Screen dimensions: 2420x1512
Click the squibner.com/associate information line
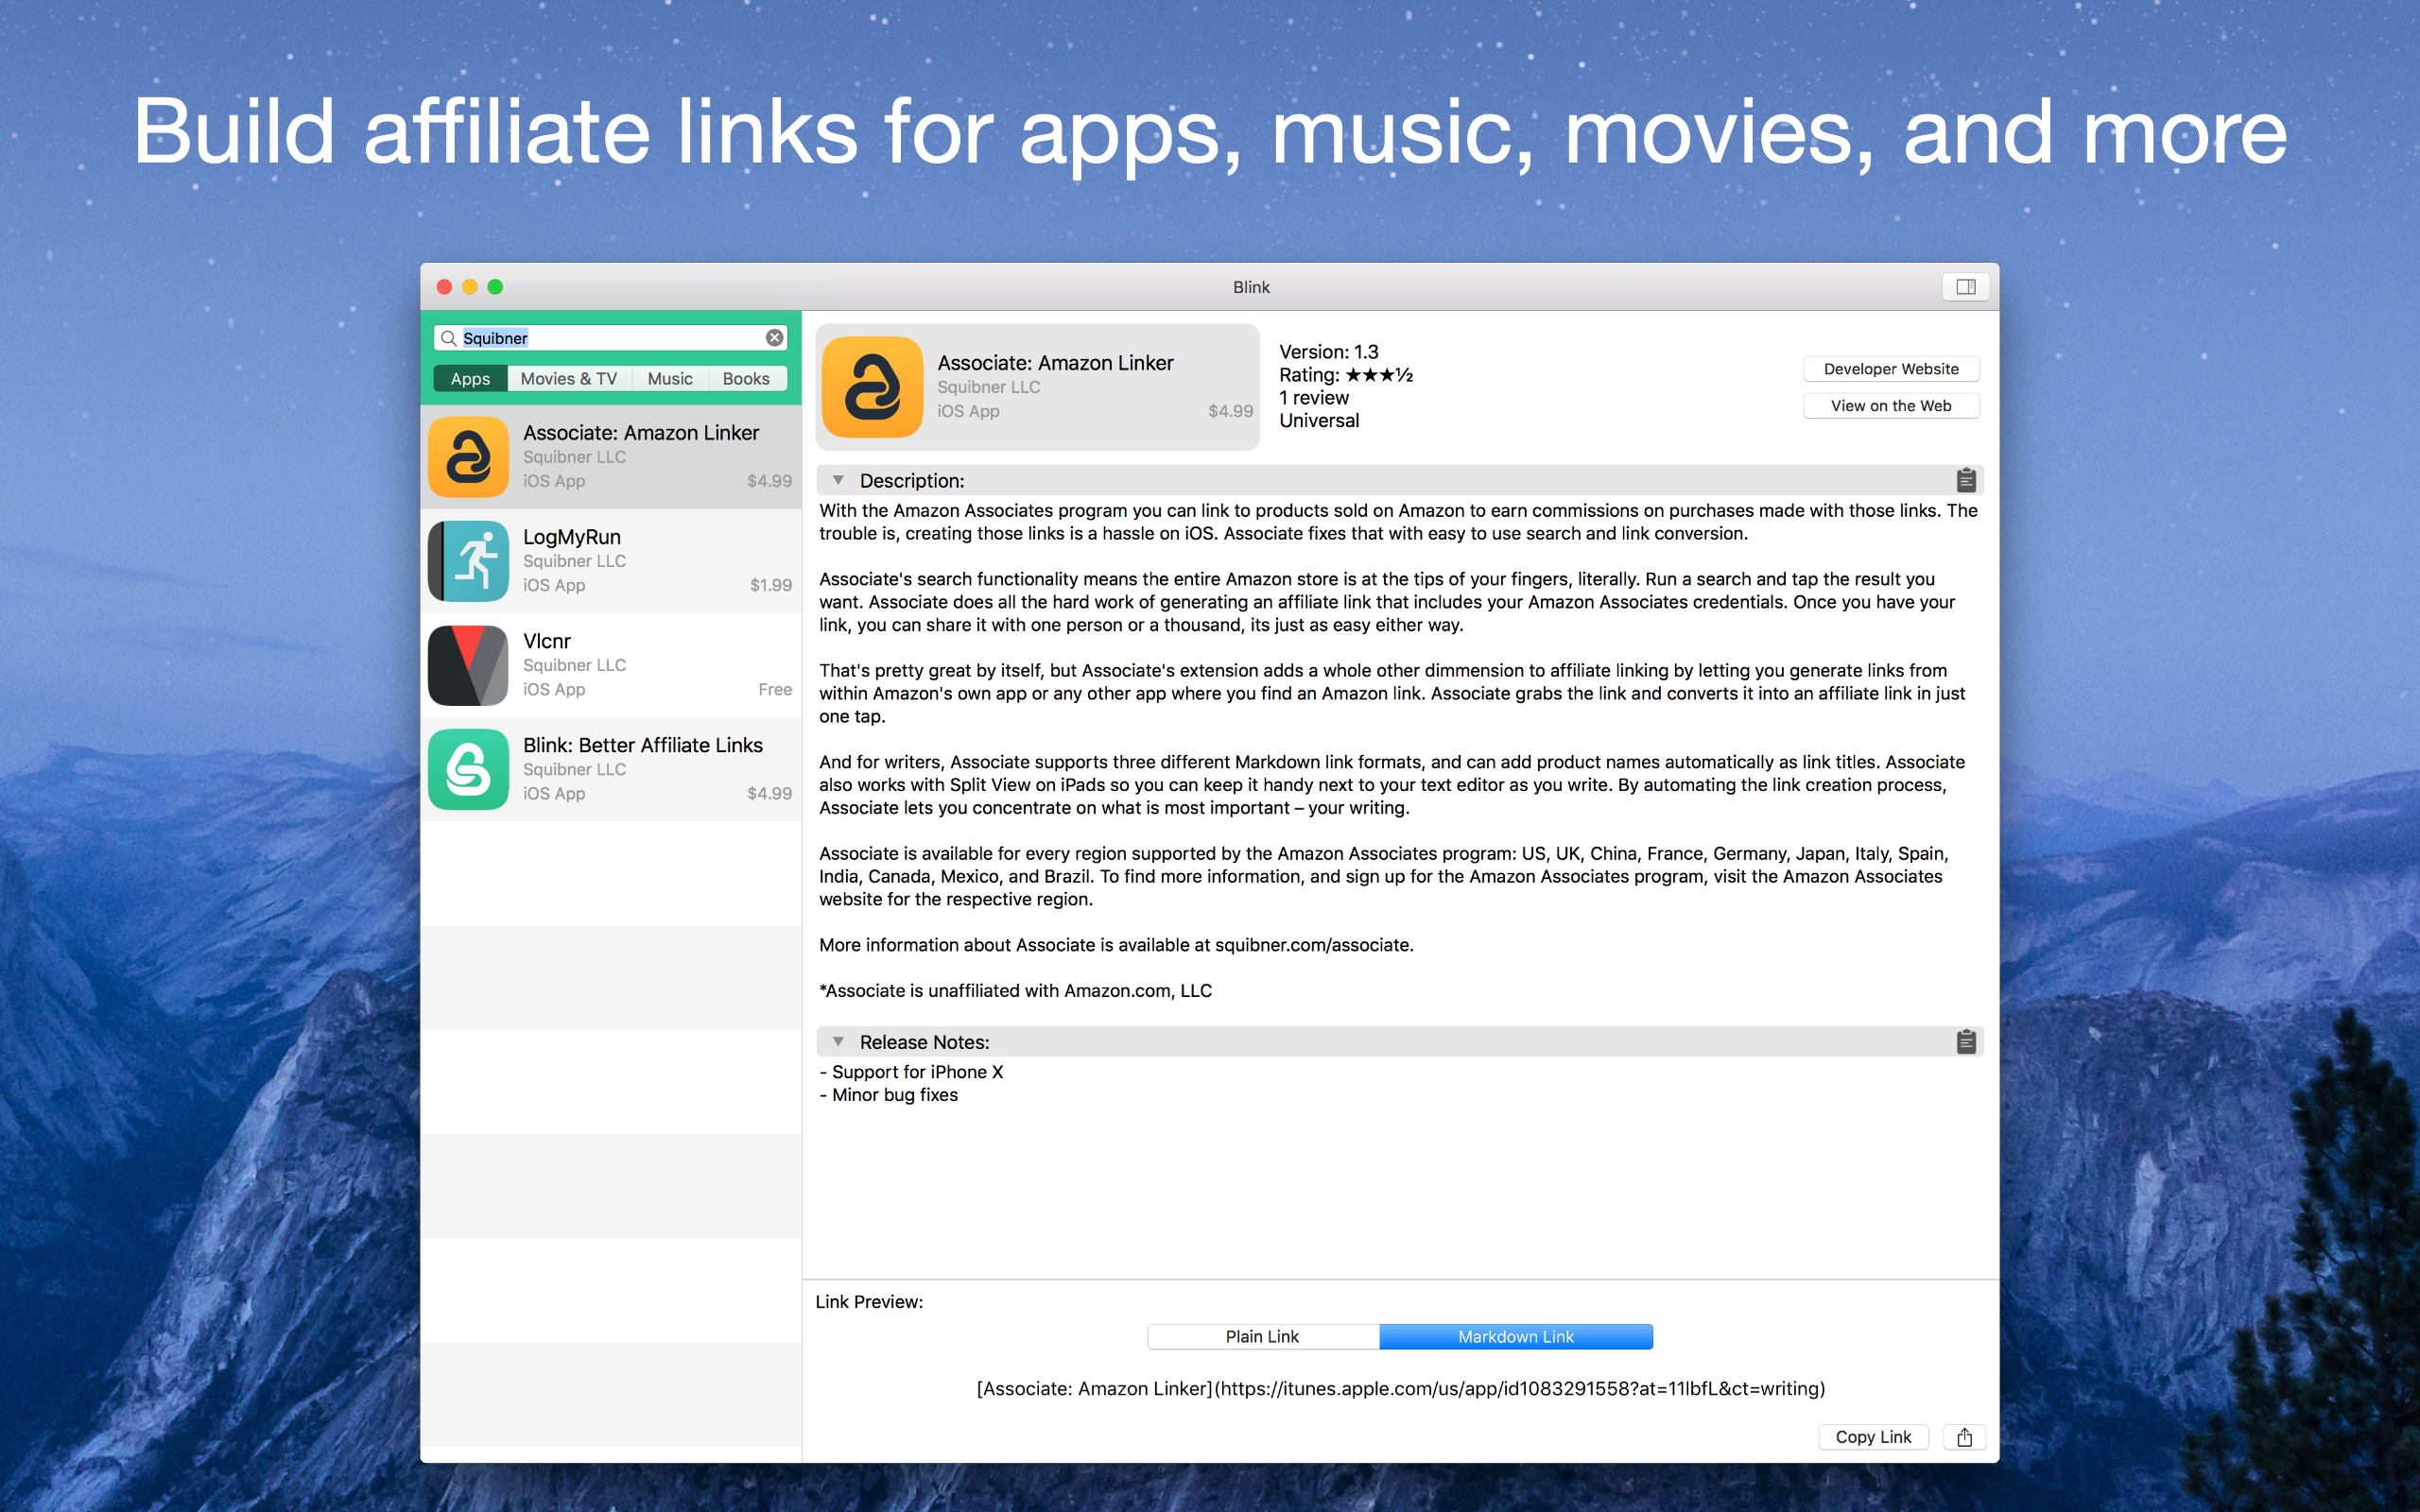pos(1116,945)
